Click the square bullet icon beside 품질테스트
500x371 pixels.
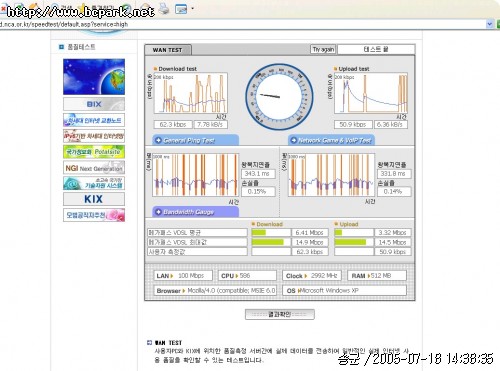pos(61,47)
